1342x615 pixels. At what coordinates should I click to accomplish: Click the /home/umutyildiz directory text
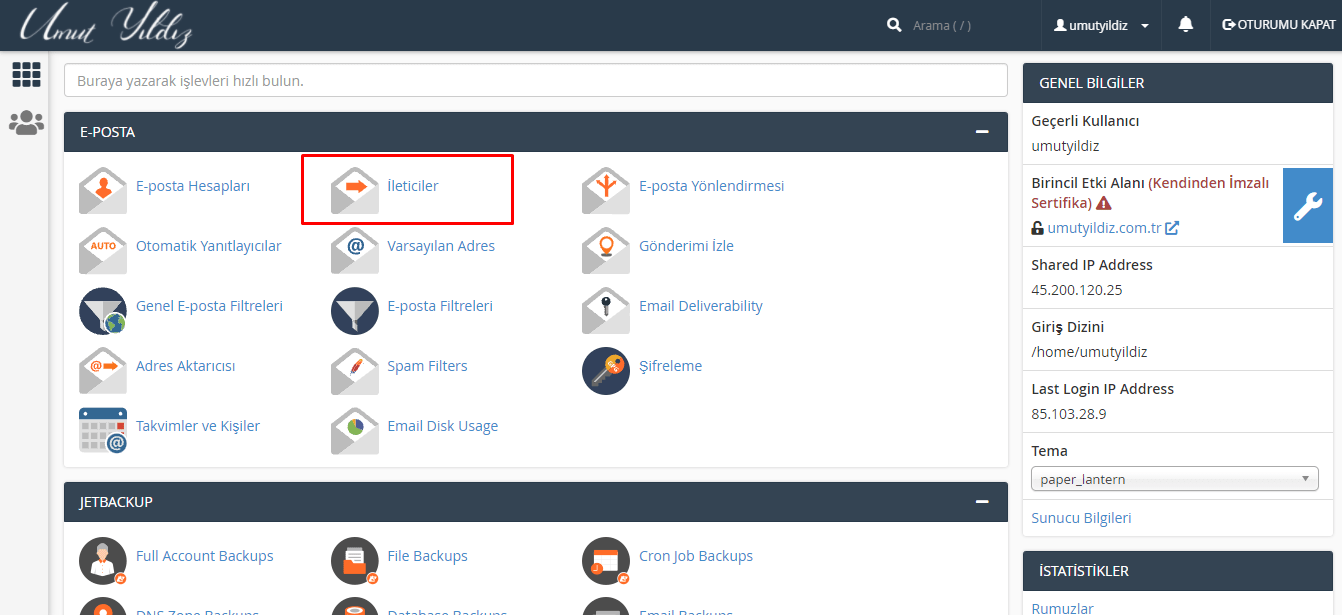(x=1089, y=352)
